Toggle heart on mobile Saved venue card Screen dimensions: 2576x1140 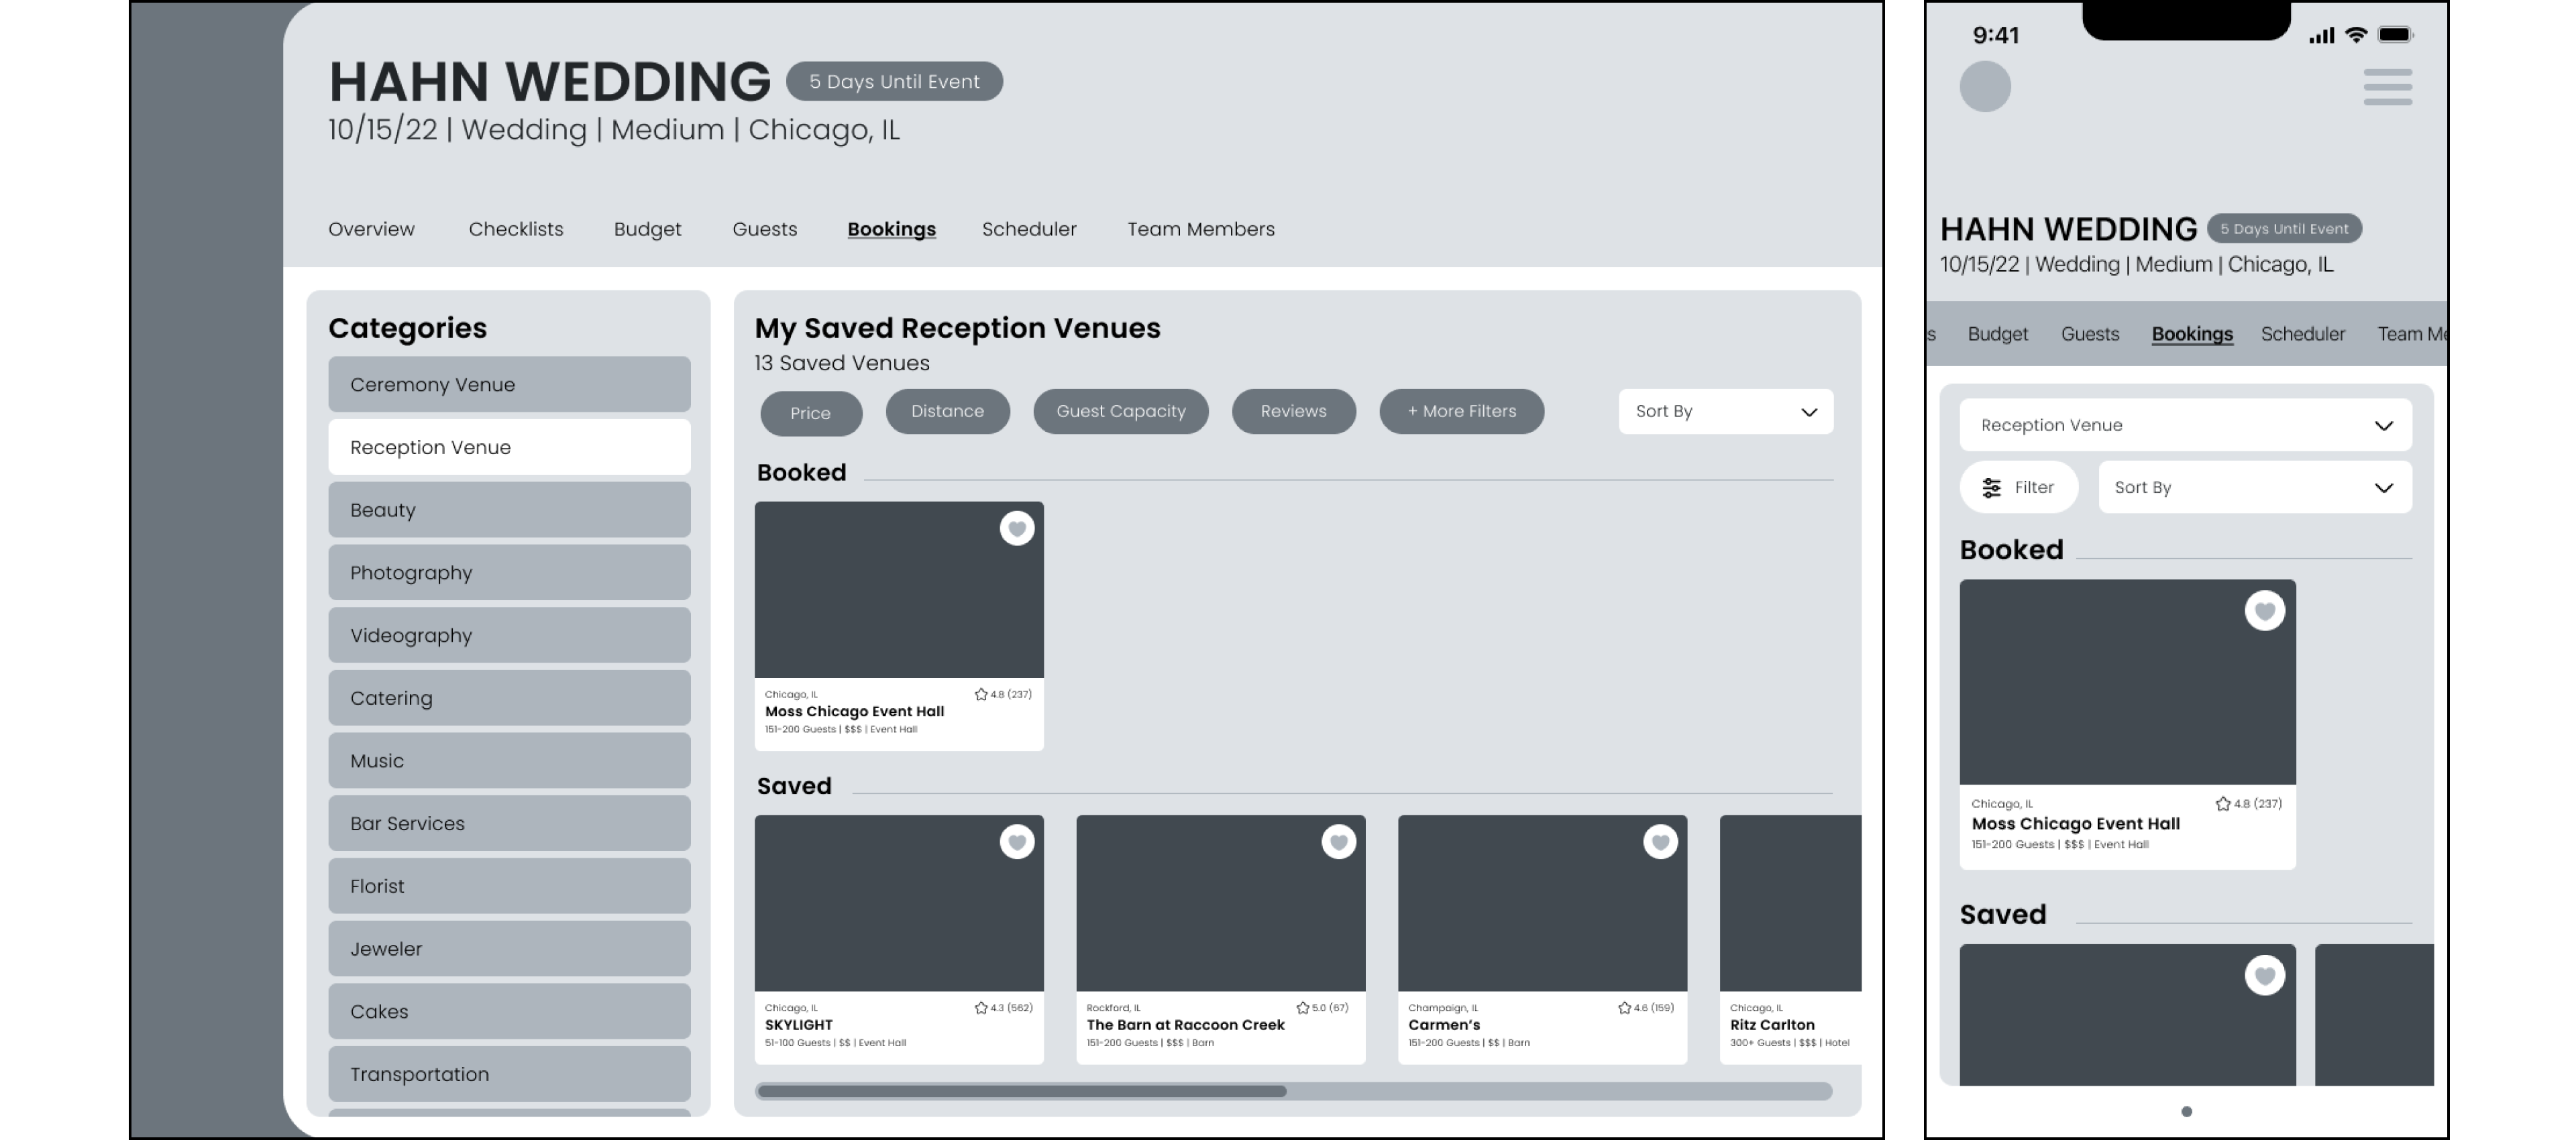coord(2264,976)
